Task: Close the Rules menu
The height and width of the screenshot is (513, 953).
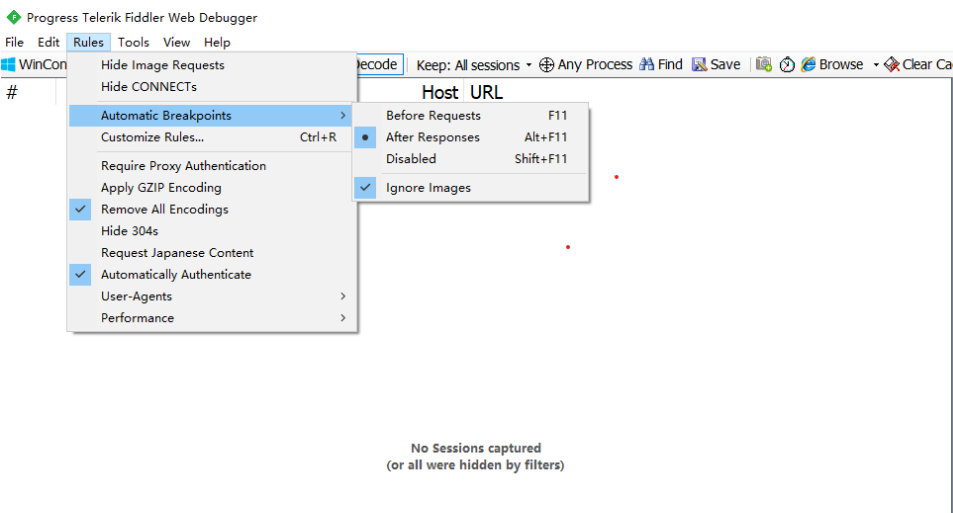Action: point(88,42)
